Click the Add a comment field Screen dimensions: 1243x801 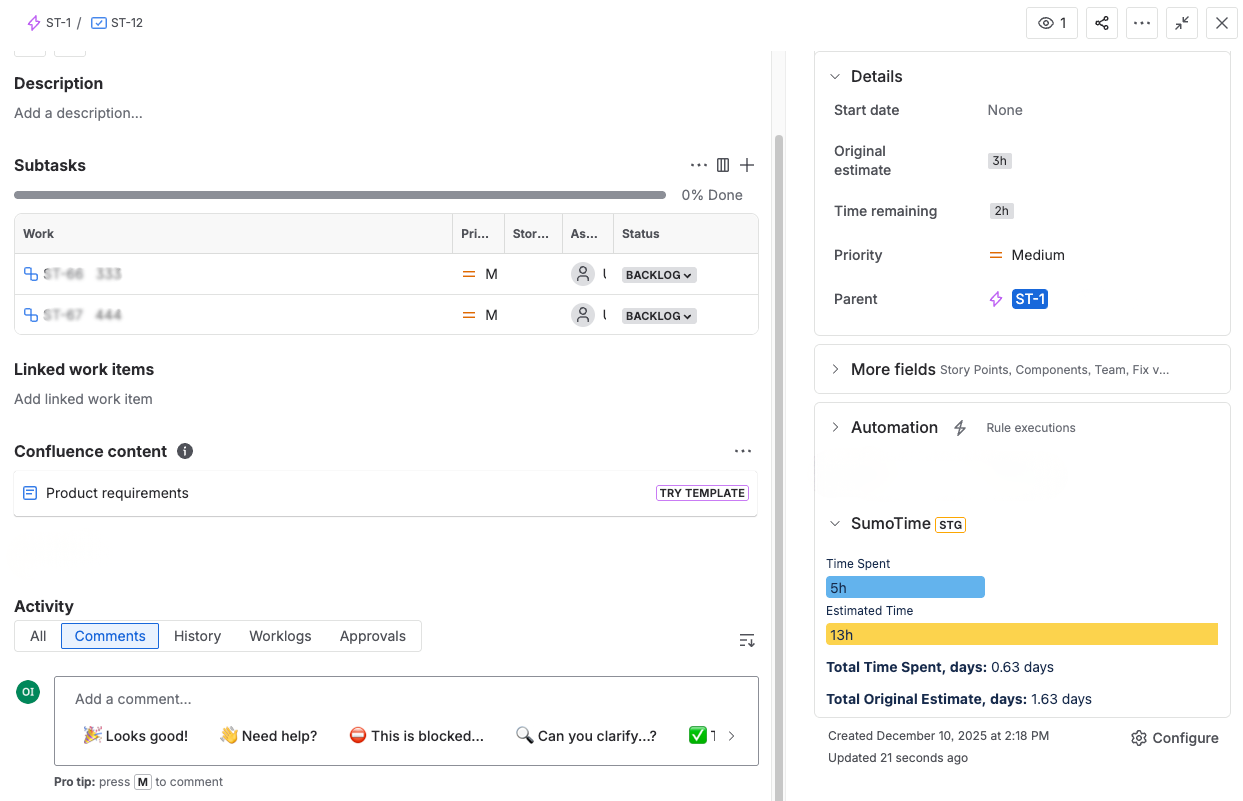400,699
